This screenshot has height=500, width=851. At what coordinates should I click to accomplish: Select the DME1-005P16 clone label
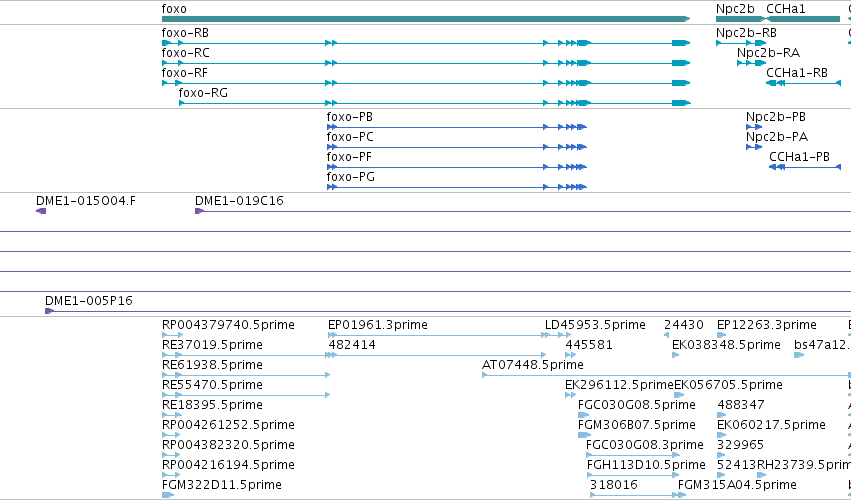(x=88, y=301)
